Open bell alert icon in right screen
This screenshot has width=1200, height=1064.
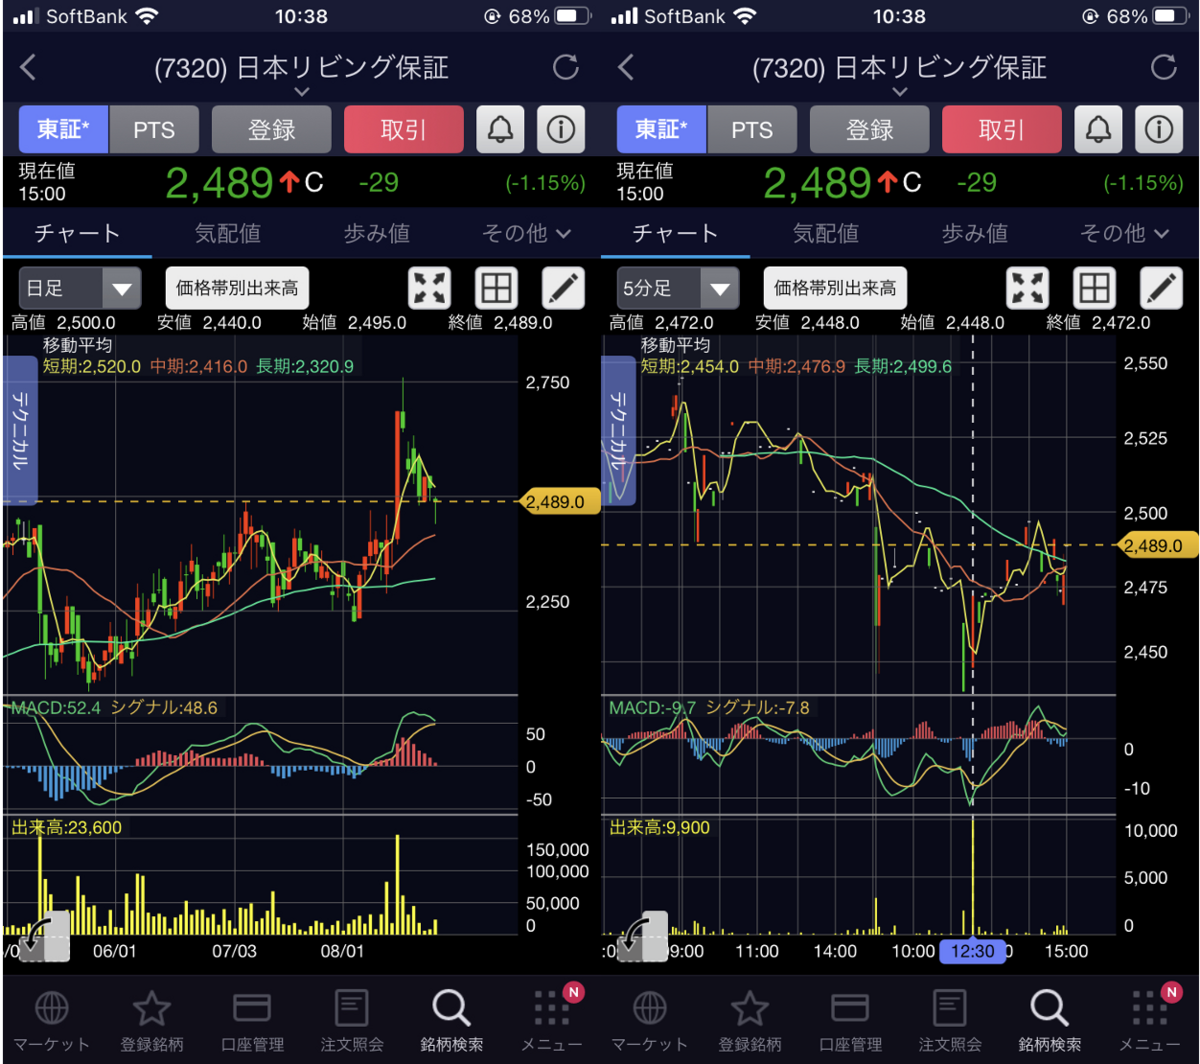(1098, 129)
